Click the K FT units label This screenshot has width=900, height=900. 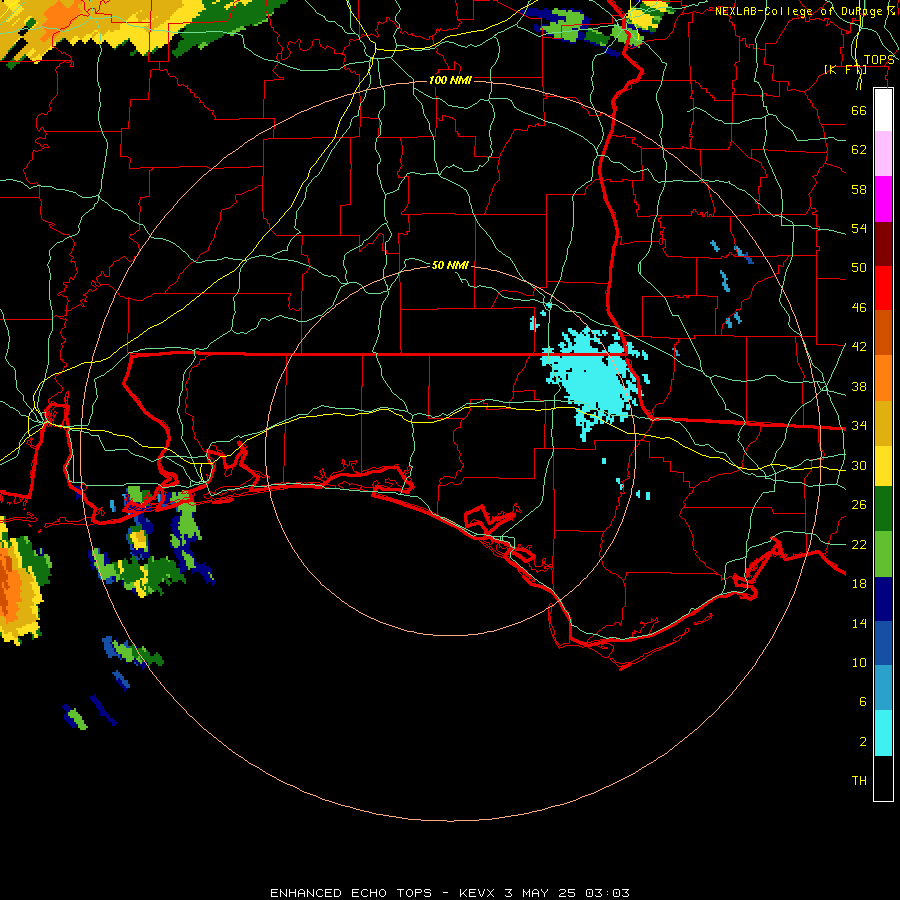click(x=845, y=70)
